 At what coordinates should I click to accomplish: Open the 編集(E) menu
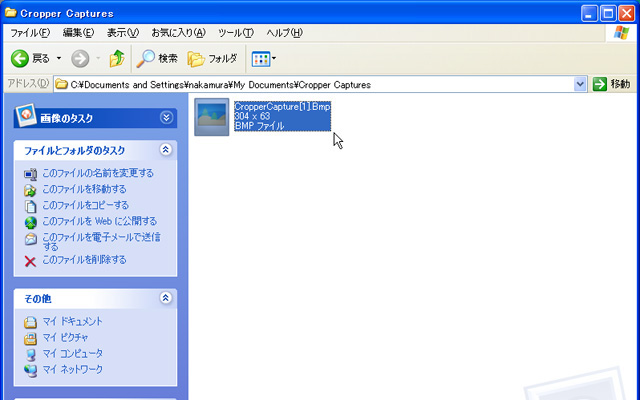(78, 33)
